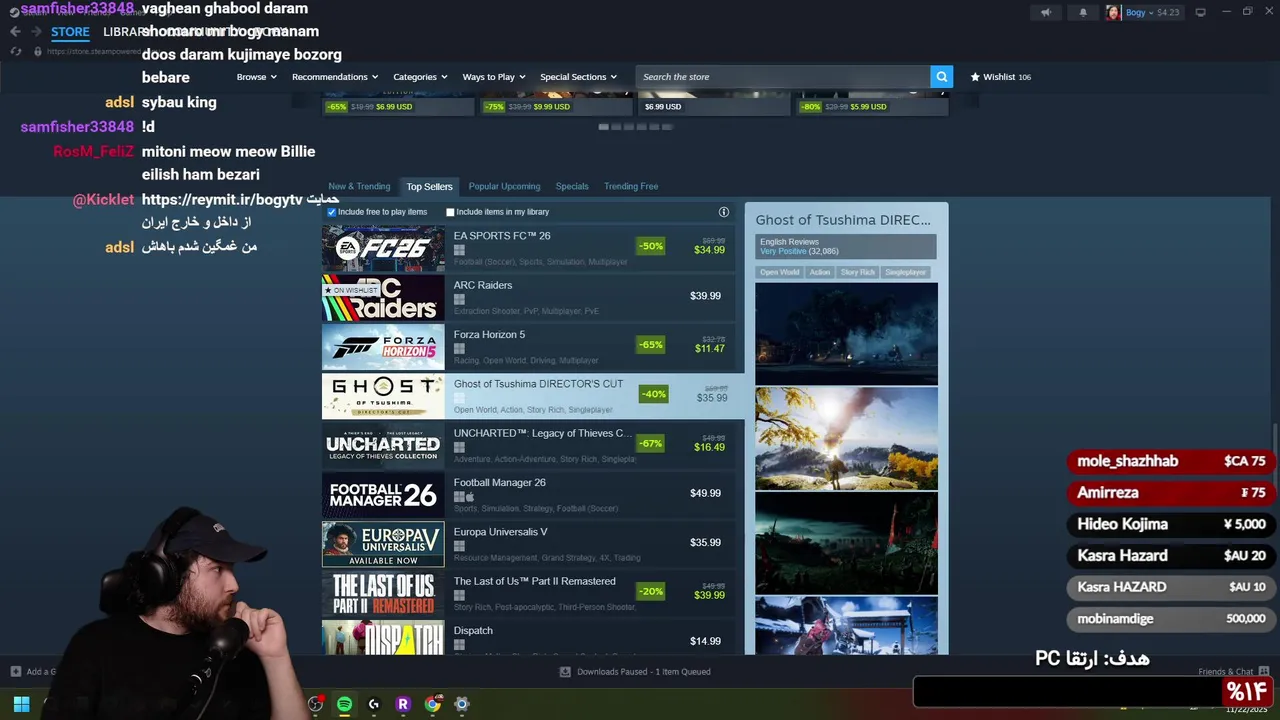Click the -40% discount on Ghost of Tsushima
This screenshot has width=1280, height=720.
point(654,394)
